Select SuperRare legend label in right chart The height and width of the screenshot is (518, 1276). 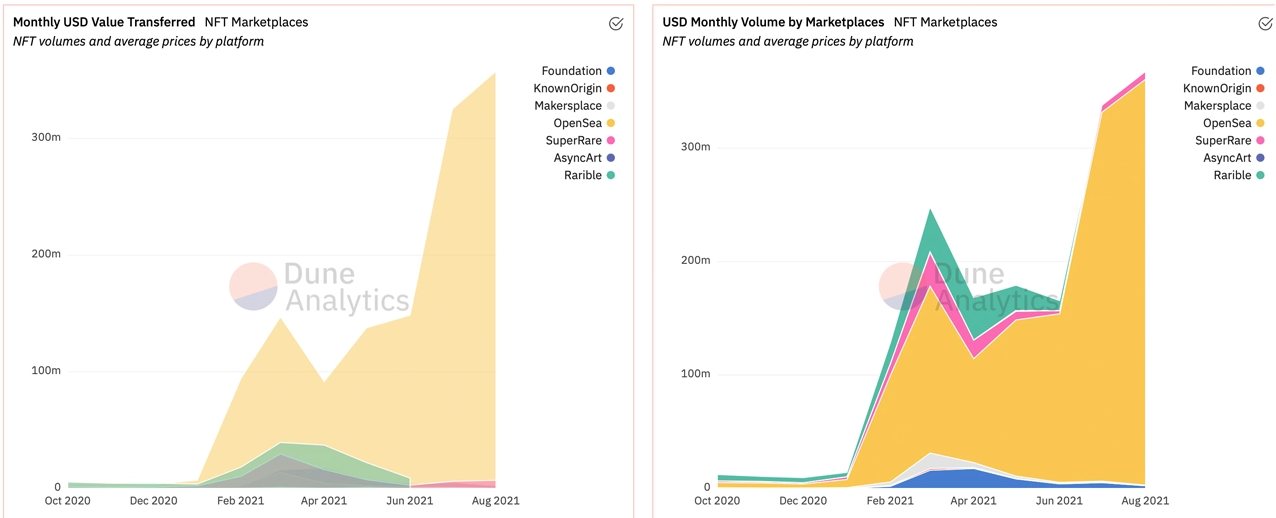(1224, 141)
